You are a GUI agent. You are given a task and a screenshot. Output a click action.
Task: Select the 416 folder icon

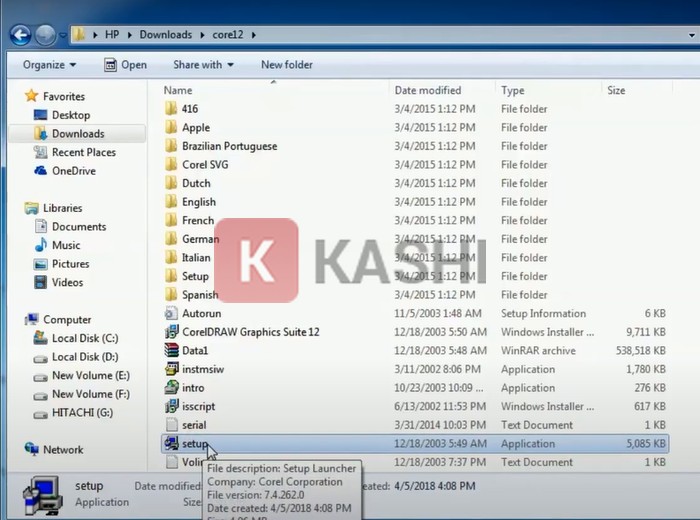[x=171, y=108]
